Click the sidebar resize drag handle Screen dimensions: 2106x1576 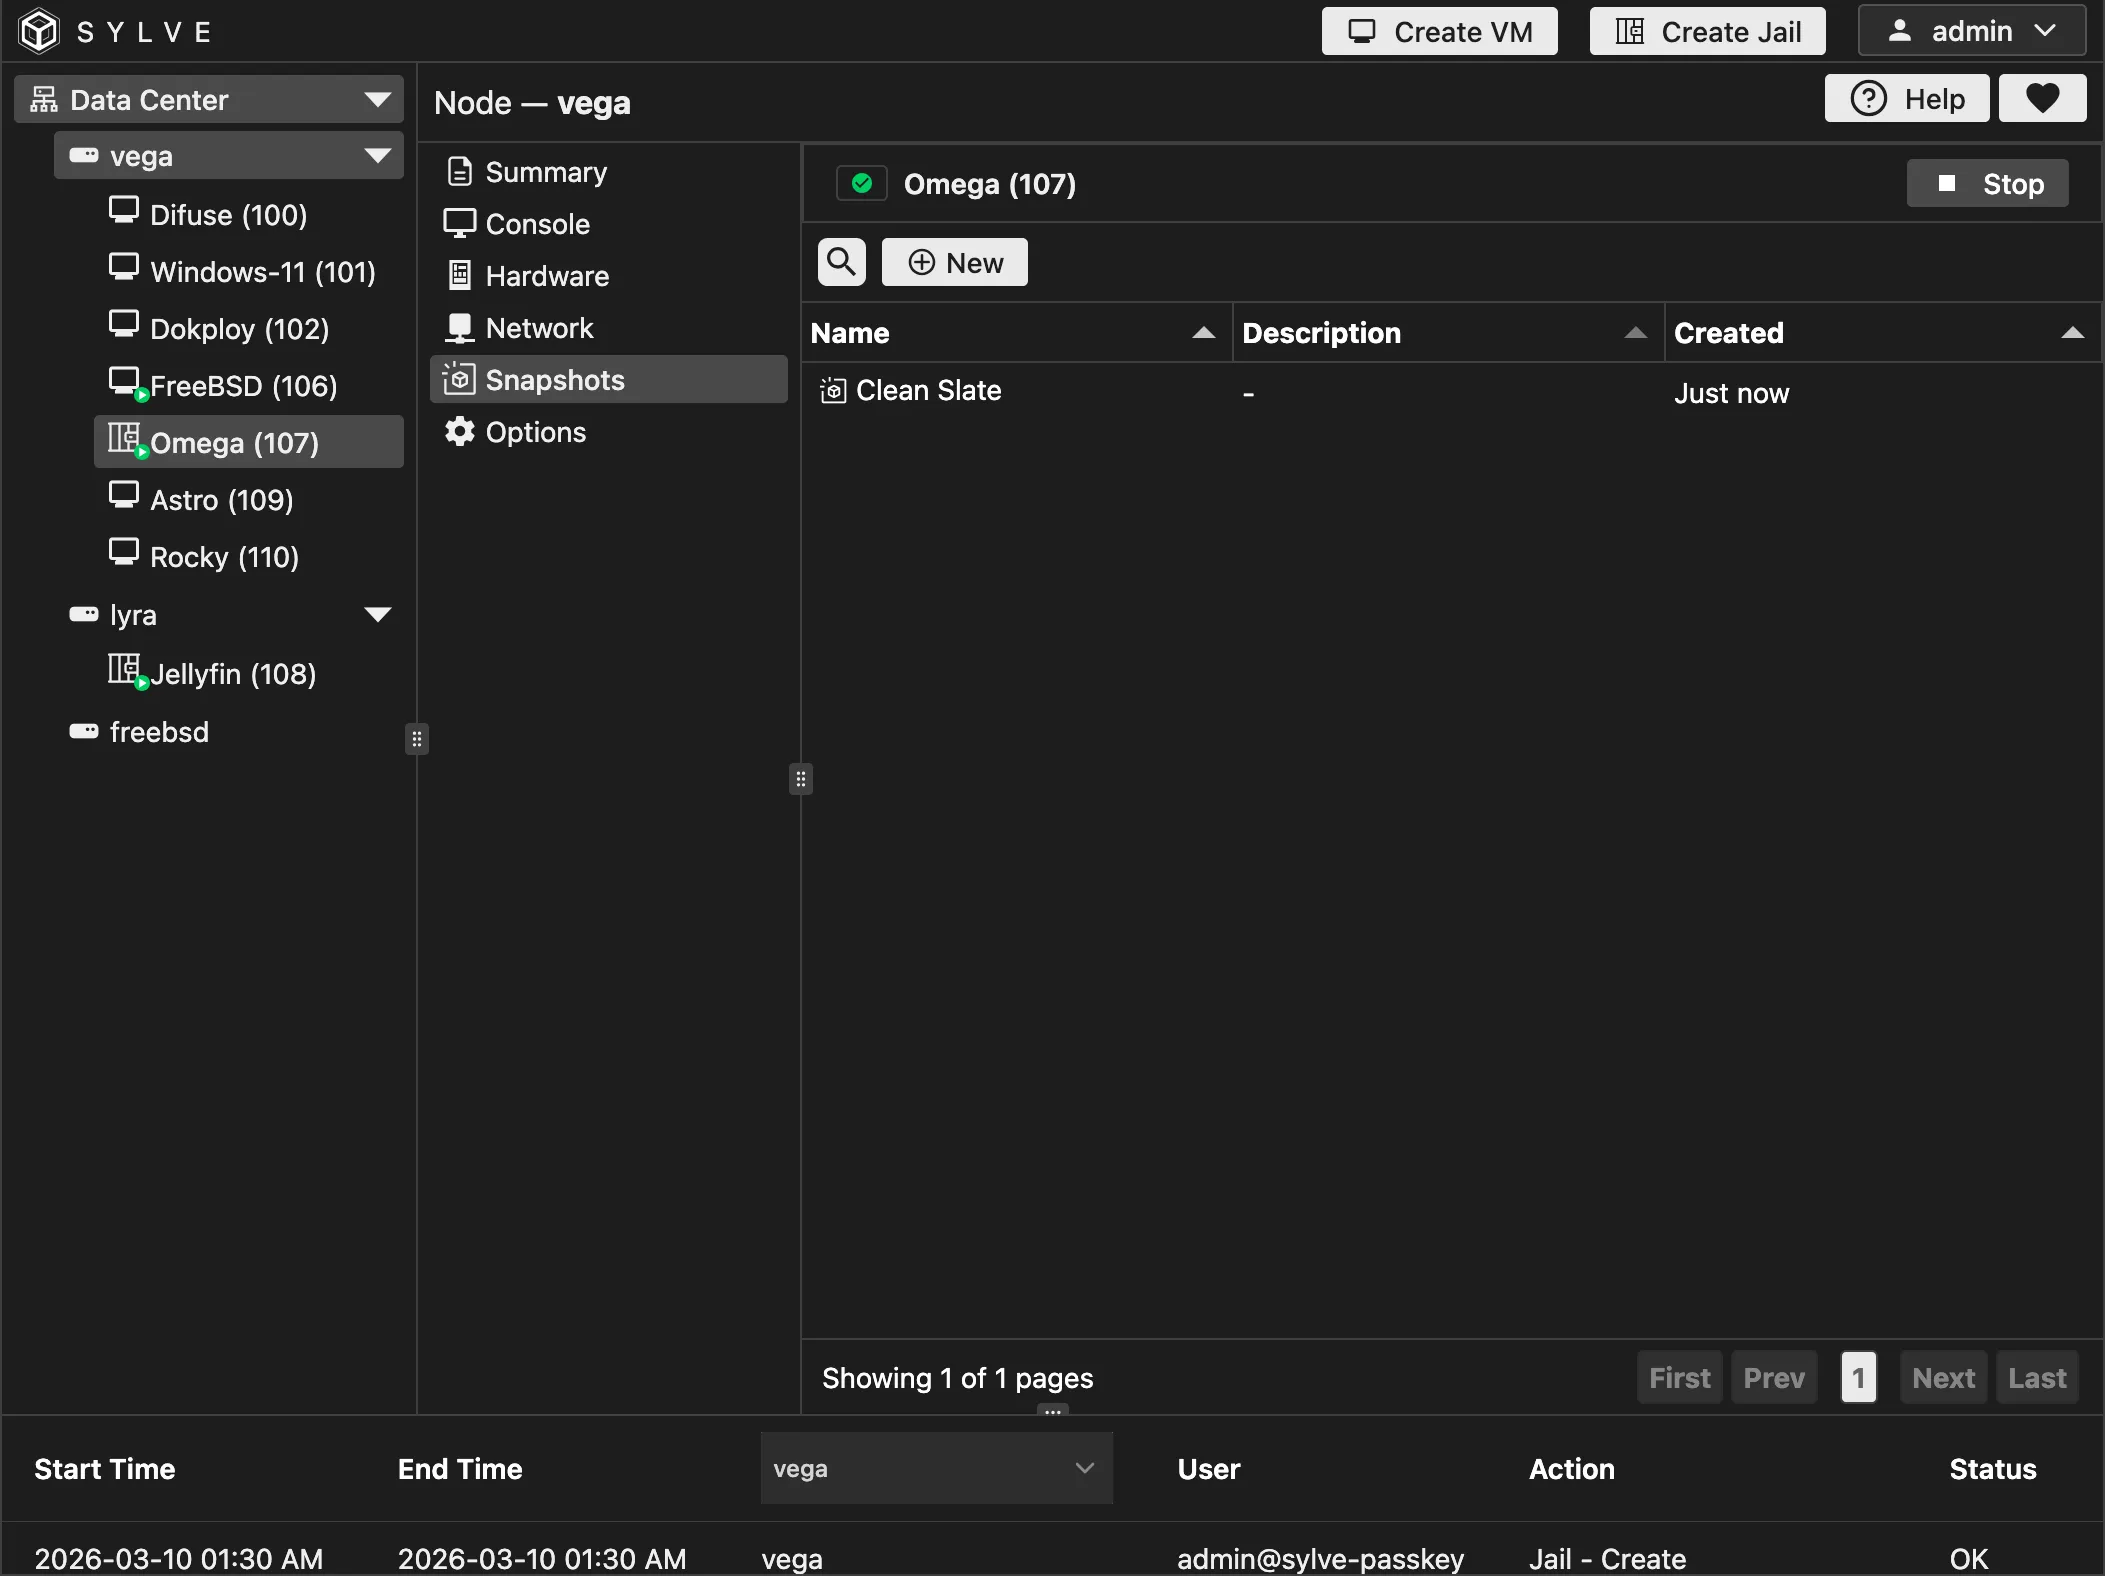(417, 739)
